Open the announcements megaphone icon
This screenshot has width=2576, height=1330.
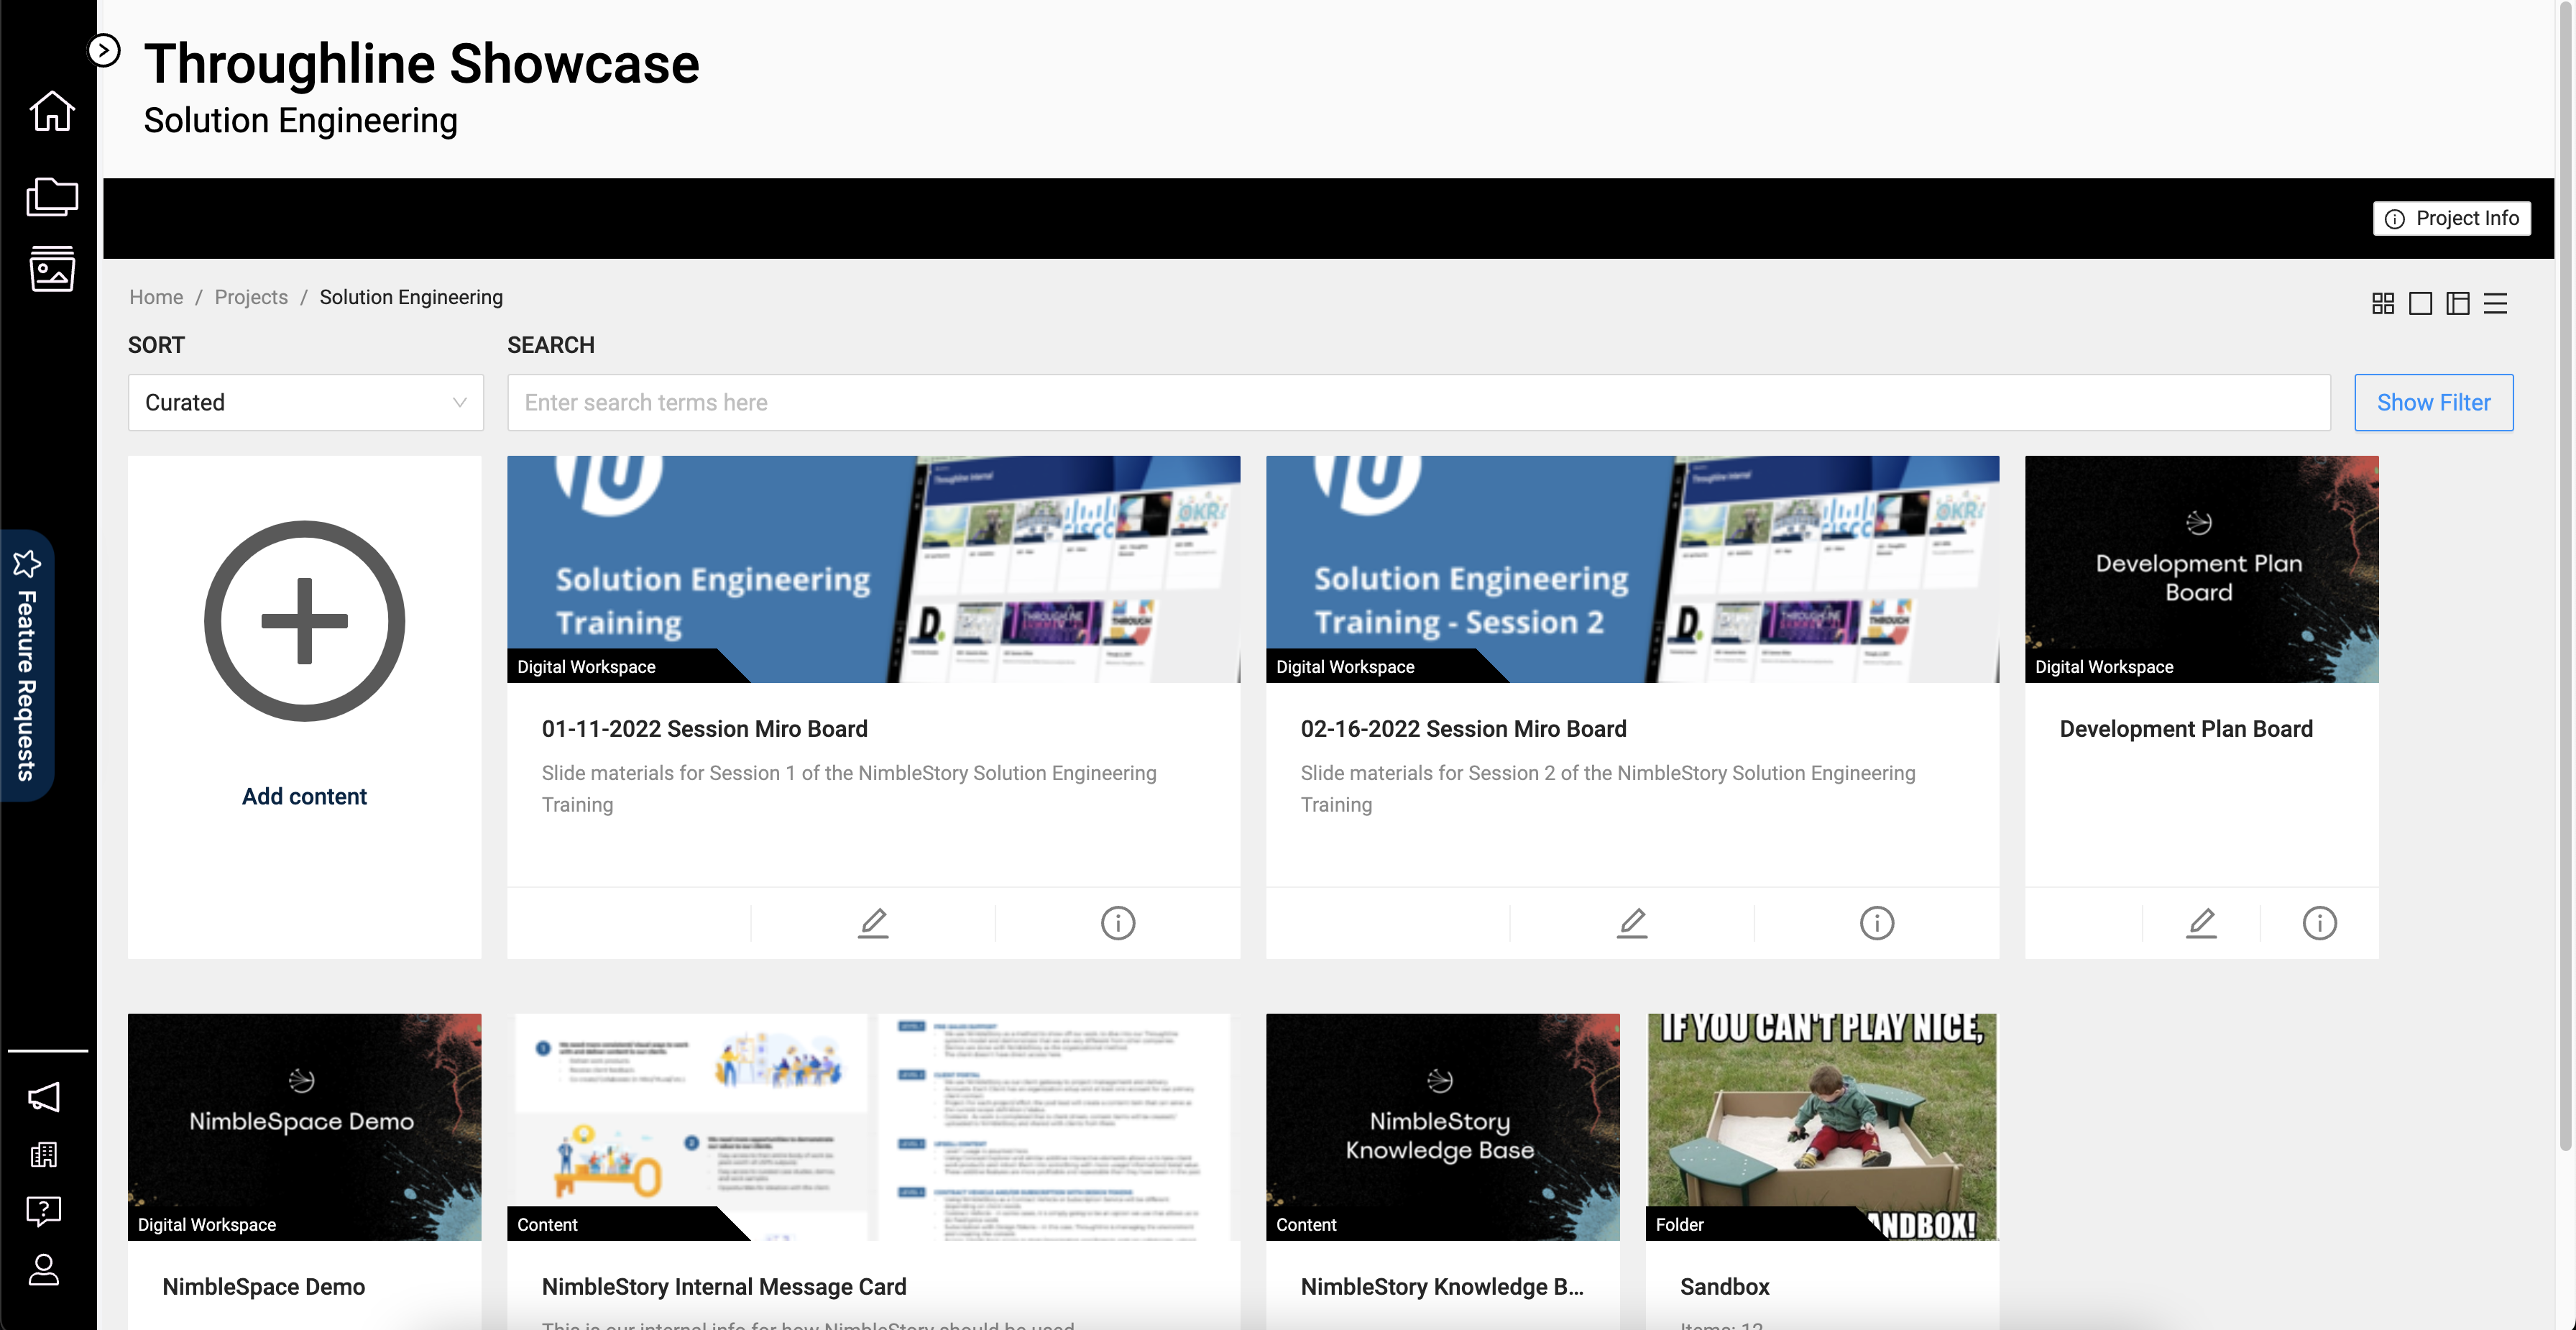(44, 1097)
